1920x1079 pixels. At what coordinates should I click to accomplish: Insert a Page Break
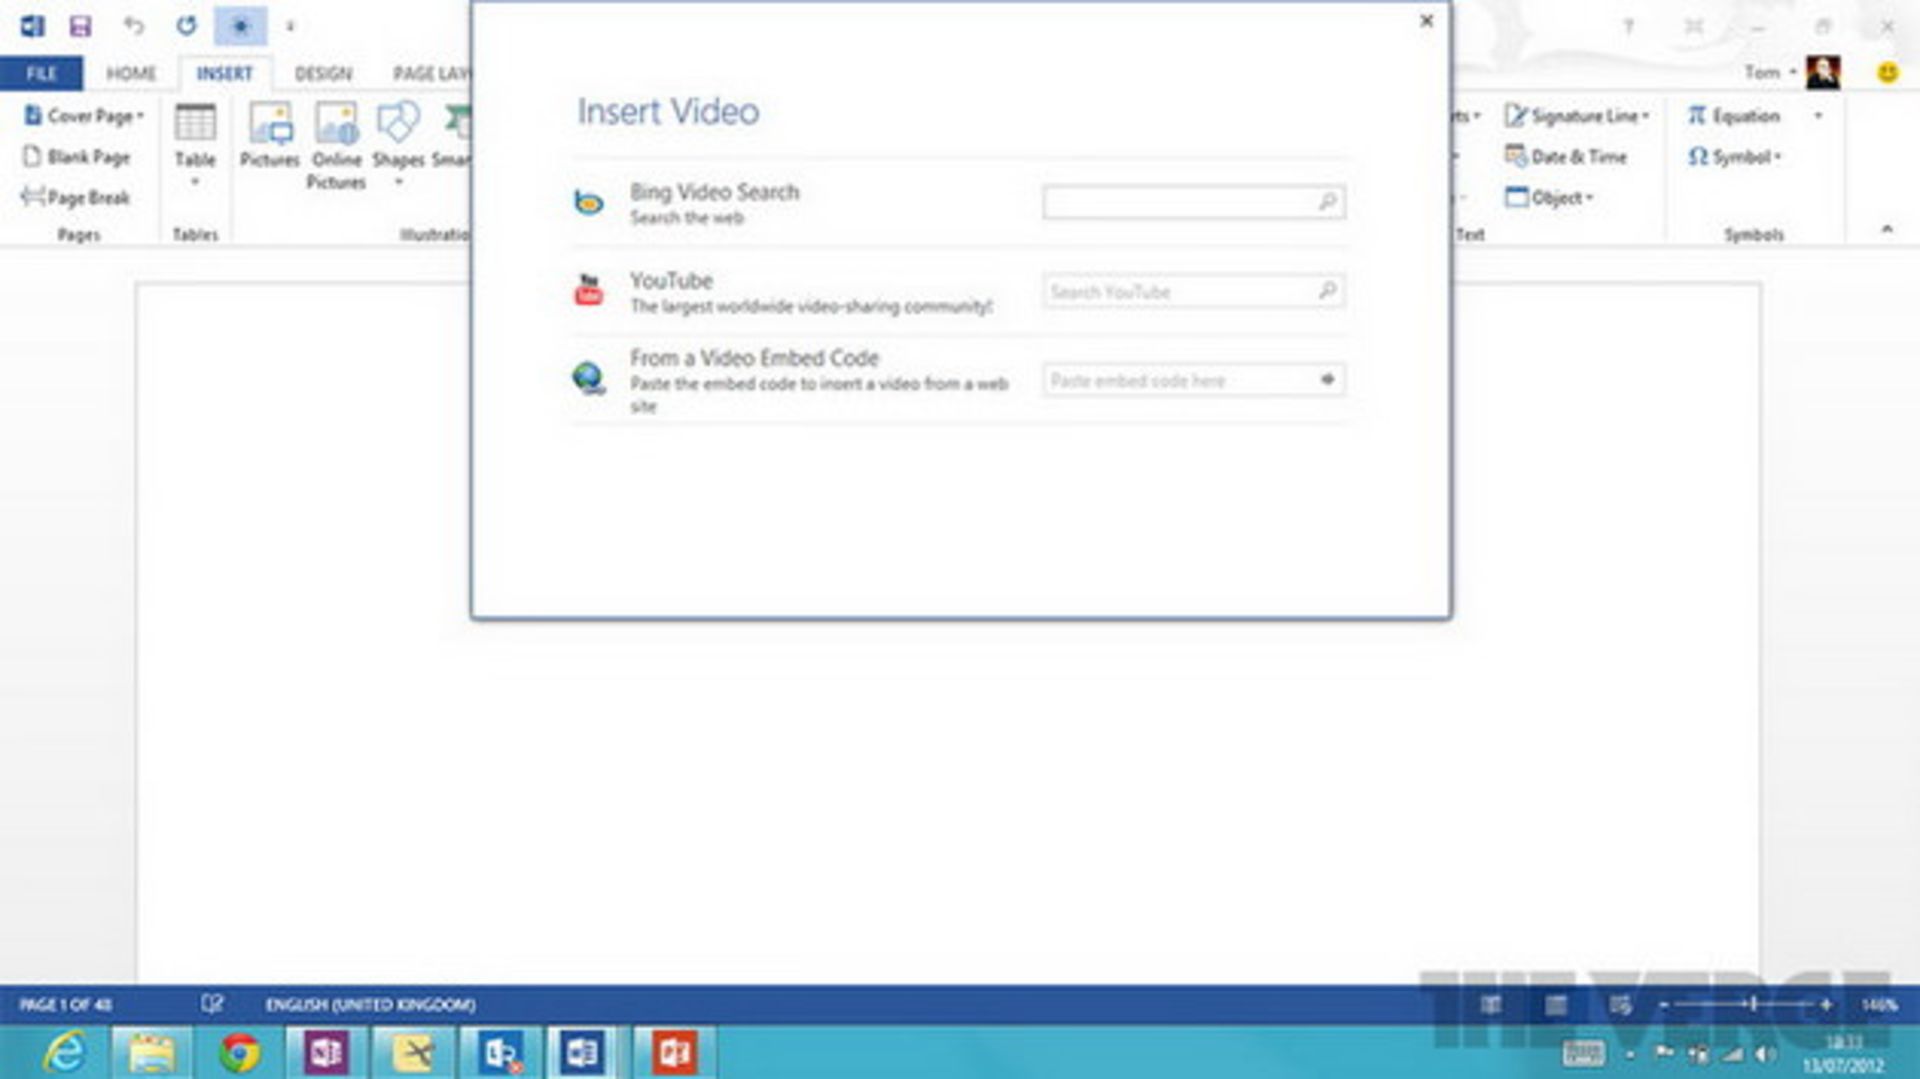76,198
